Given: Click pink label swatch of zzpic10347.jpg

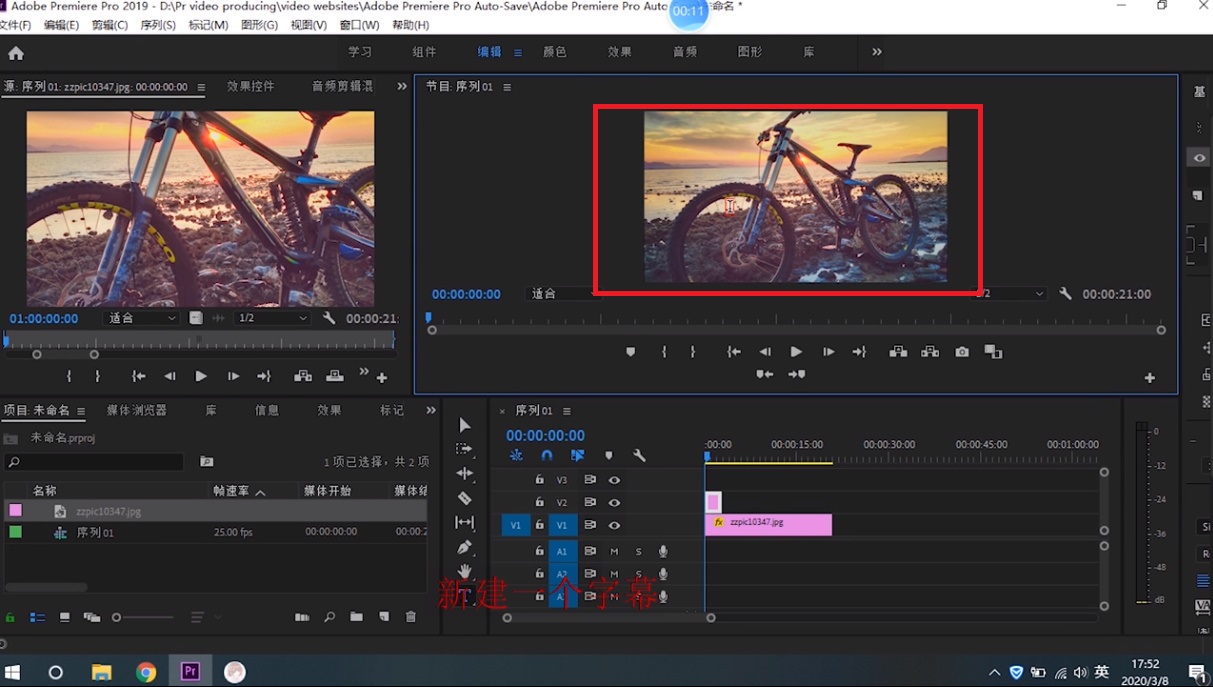Looking at the screenshot, I should tap(15, 510).
